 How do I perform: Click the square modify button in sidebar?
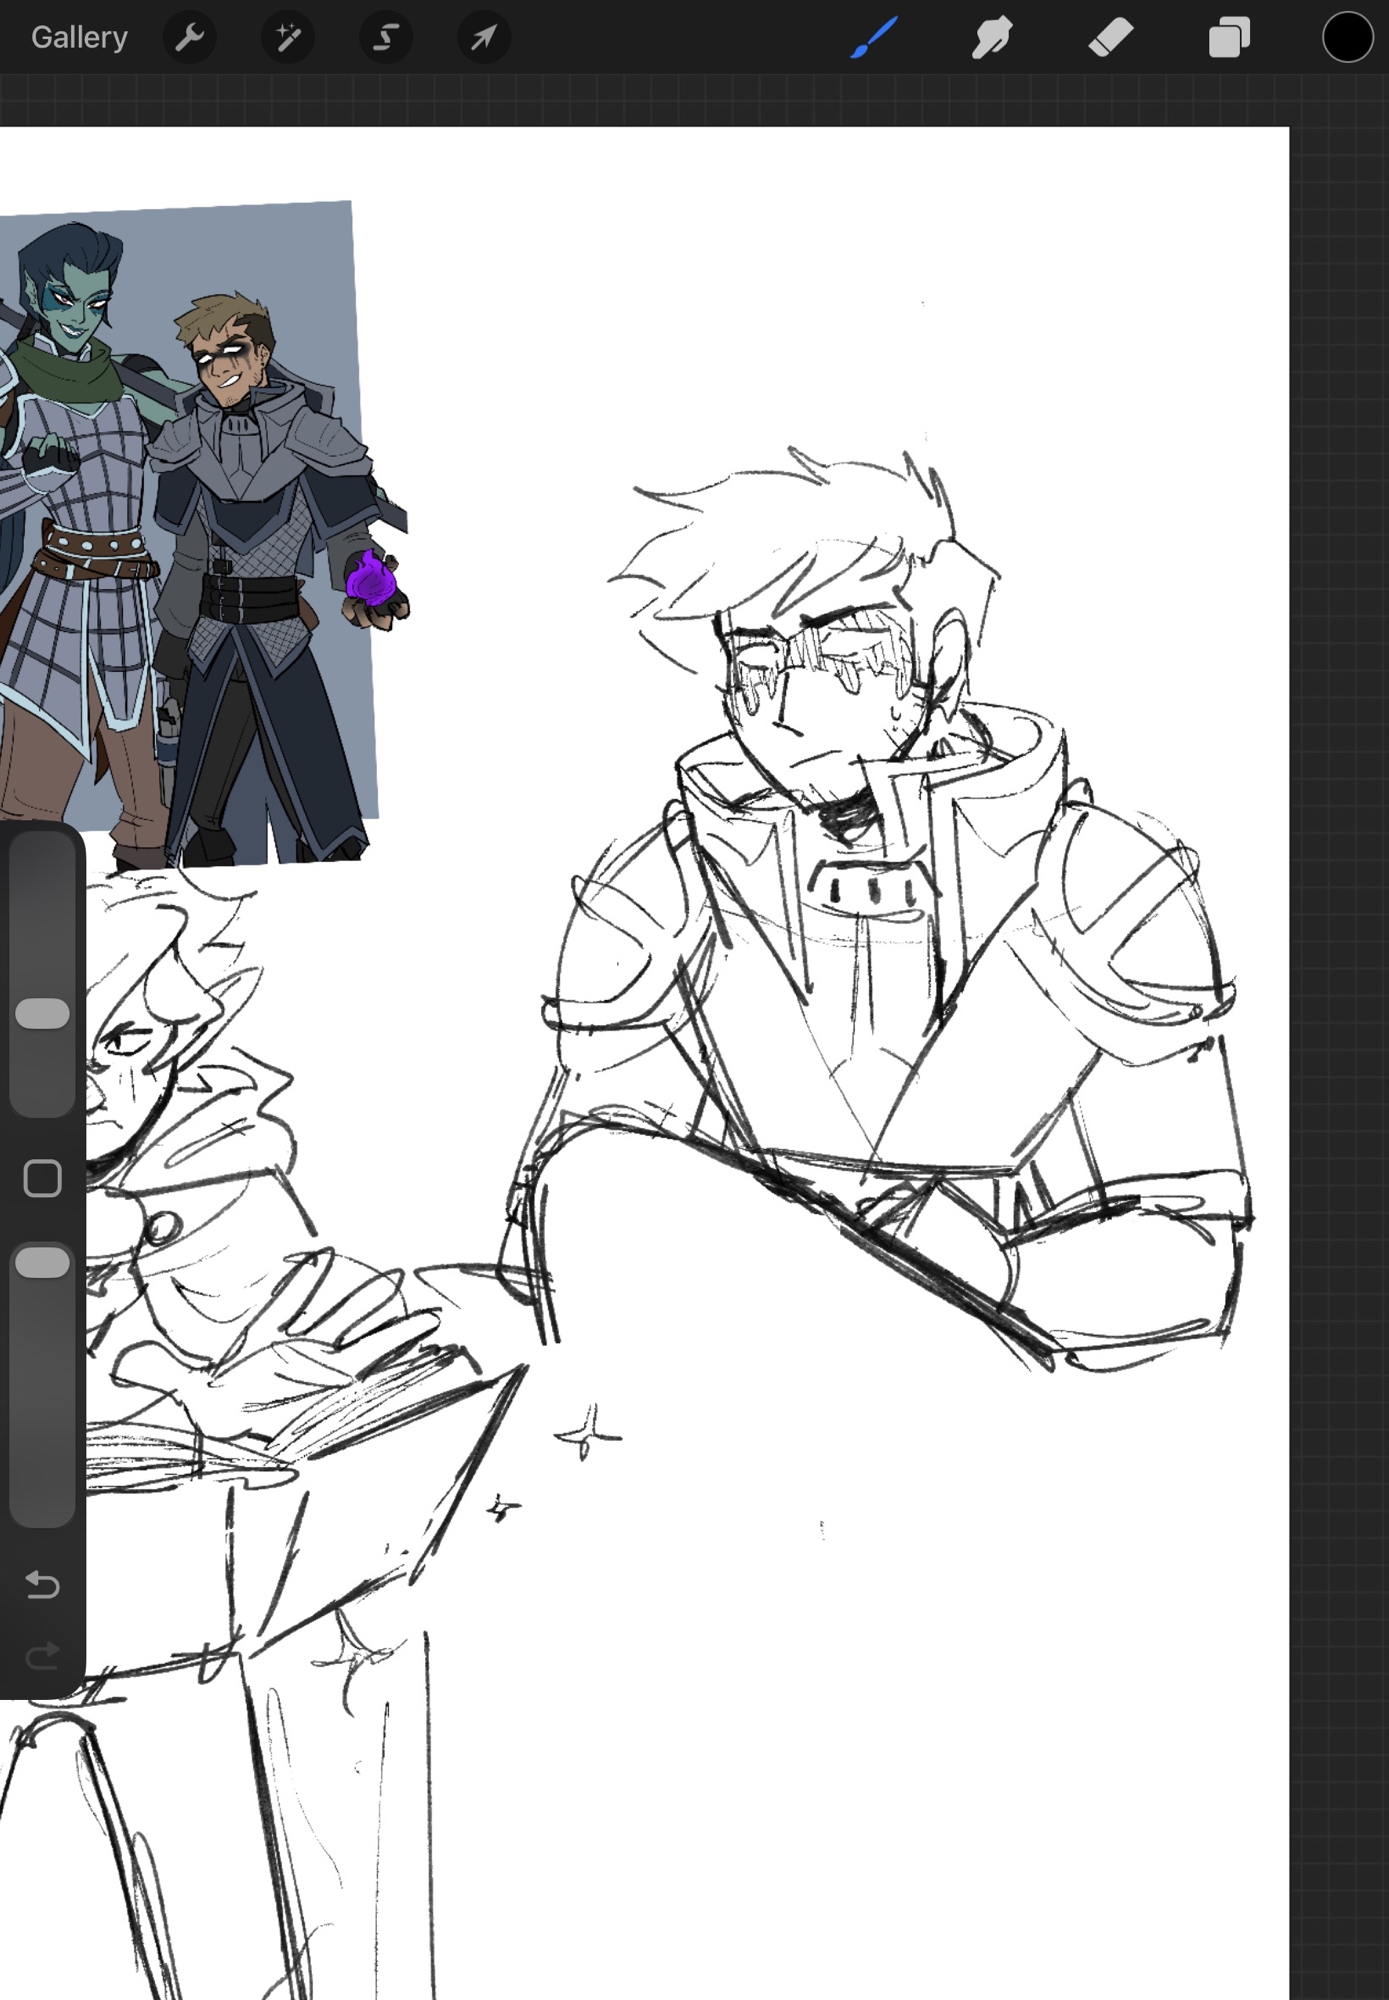[x=42, y=1179]
